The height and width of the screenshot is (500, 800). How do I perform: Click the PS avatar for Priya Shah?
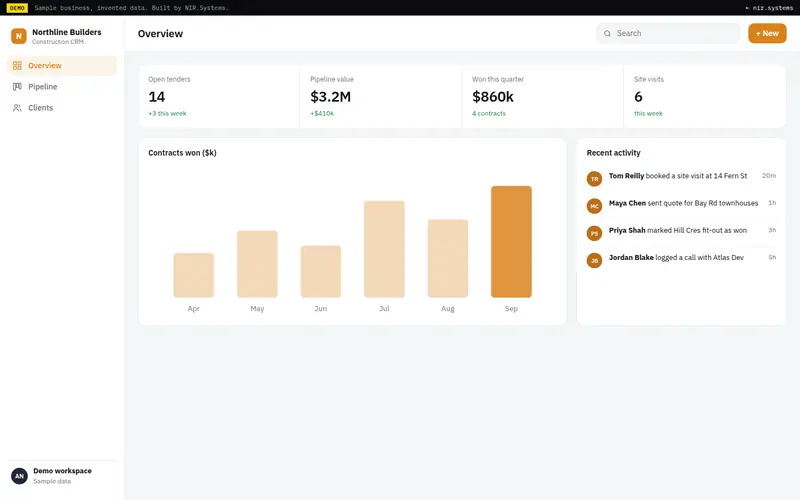pyautogui.click(x=594, y=233)
